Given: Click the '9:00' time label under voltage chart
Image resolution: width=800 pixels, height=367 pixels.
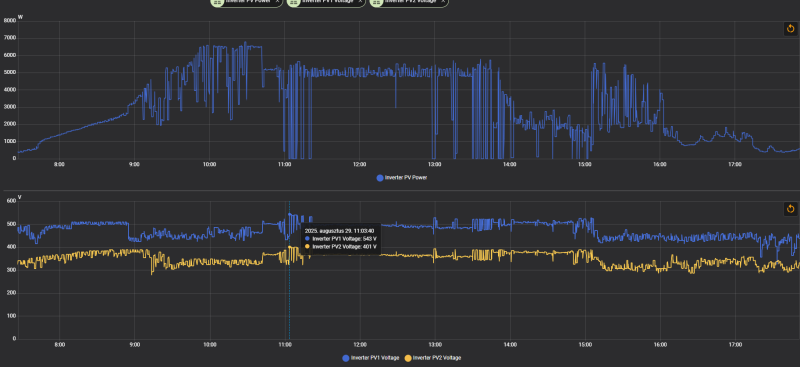Looking at the screenshot, I should tap(134, 345).
